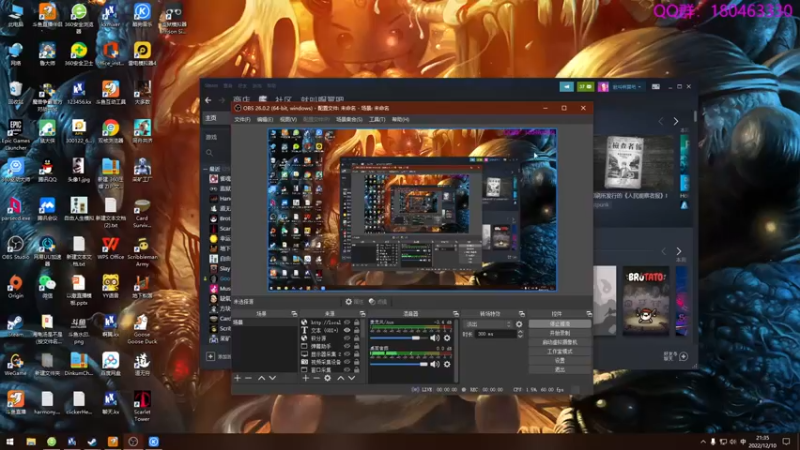The image size is (800, 450).
Task: Open scene transition type dropdown
Action: point(488,324)
